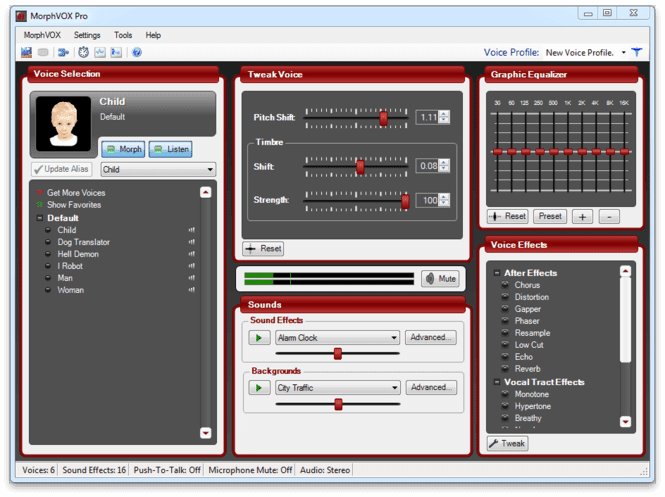Screen dimensions: 665x497
Task: Enable the Chorus after effect
Action: coord(505,285)
